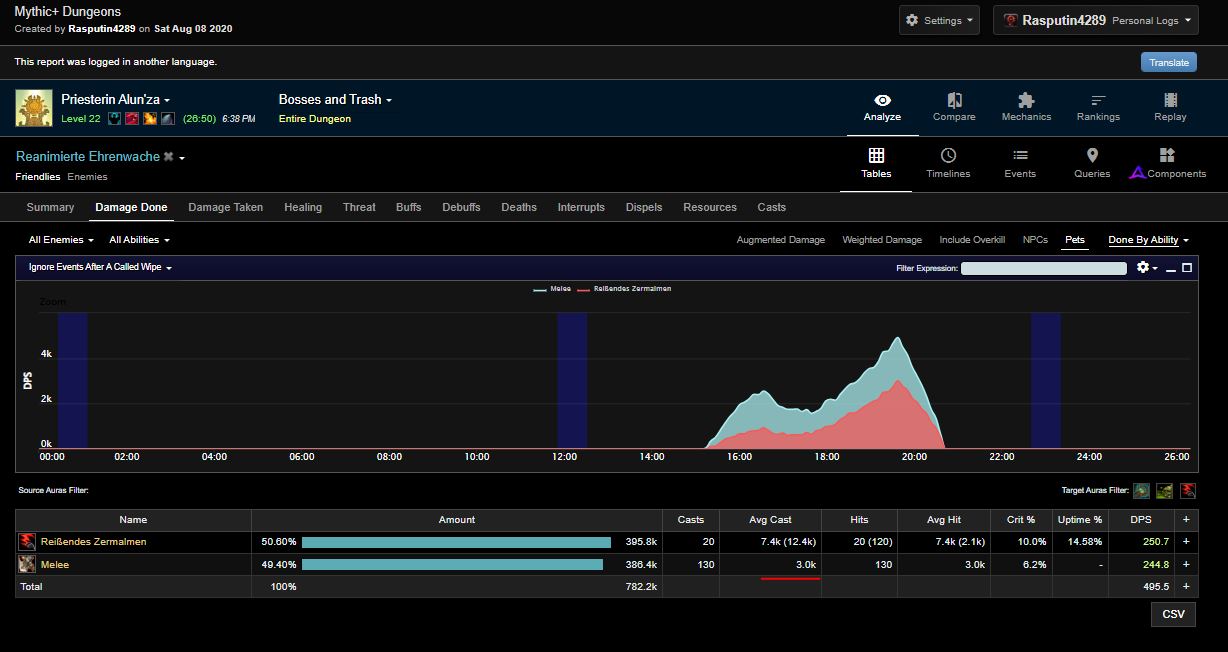This screenshot has height=652, width=1228.
Task: Open the Settings dropdown
Action: 939,20
